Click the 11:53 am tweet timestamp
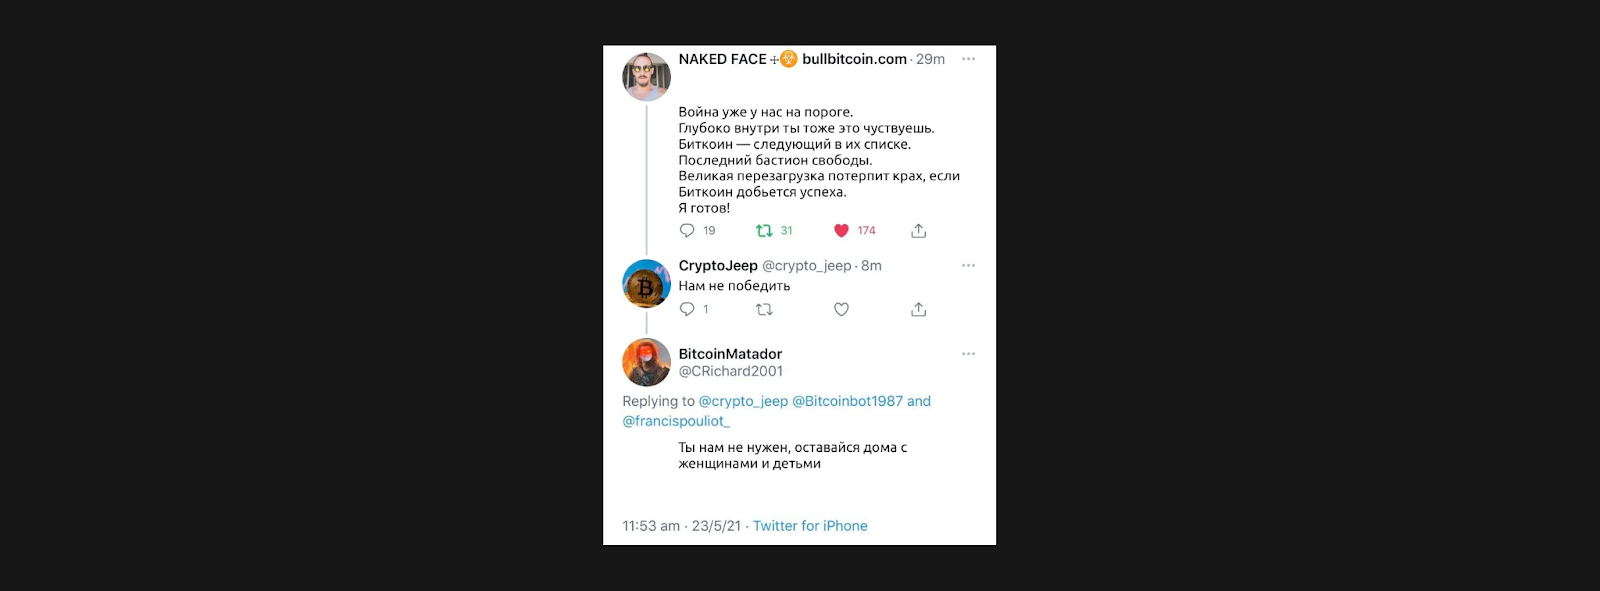 (651, 526)
